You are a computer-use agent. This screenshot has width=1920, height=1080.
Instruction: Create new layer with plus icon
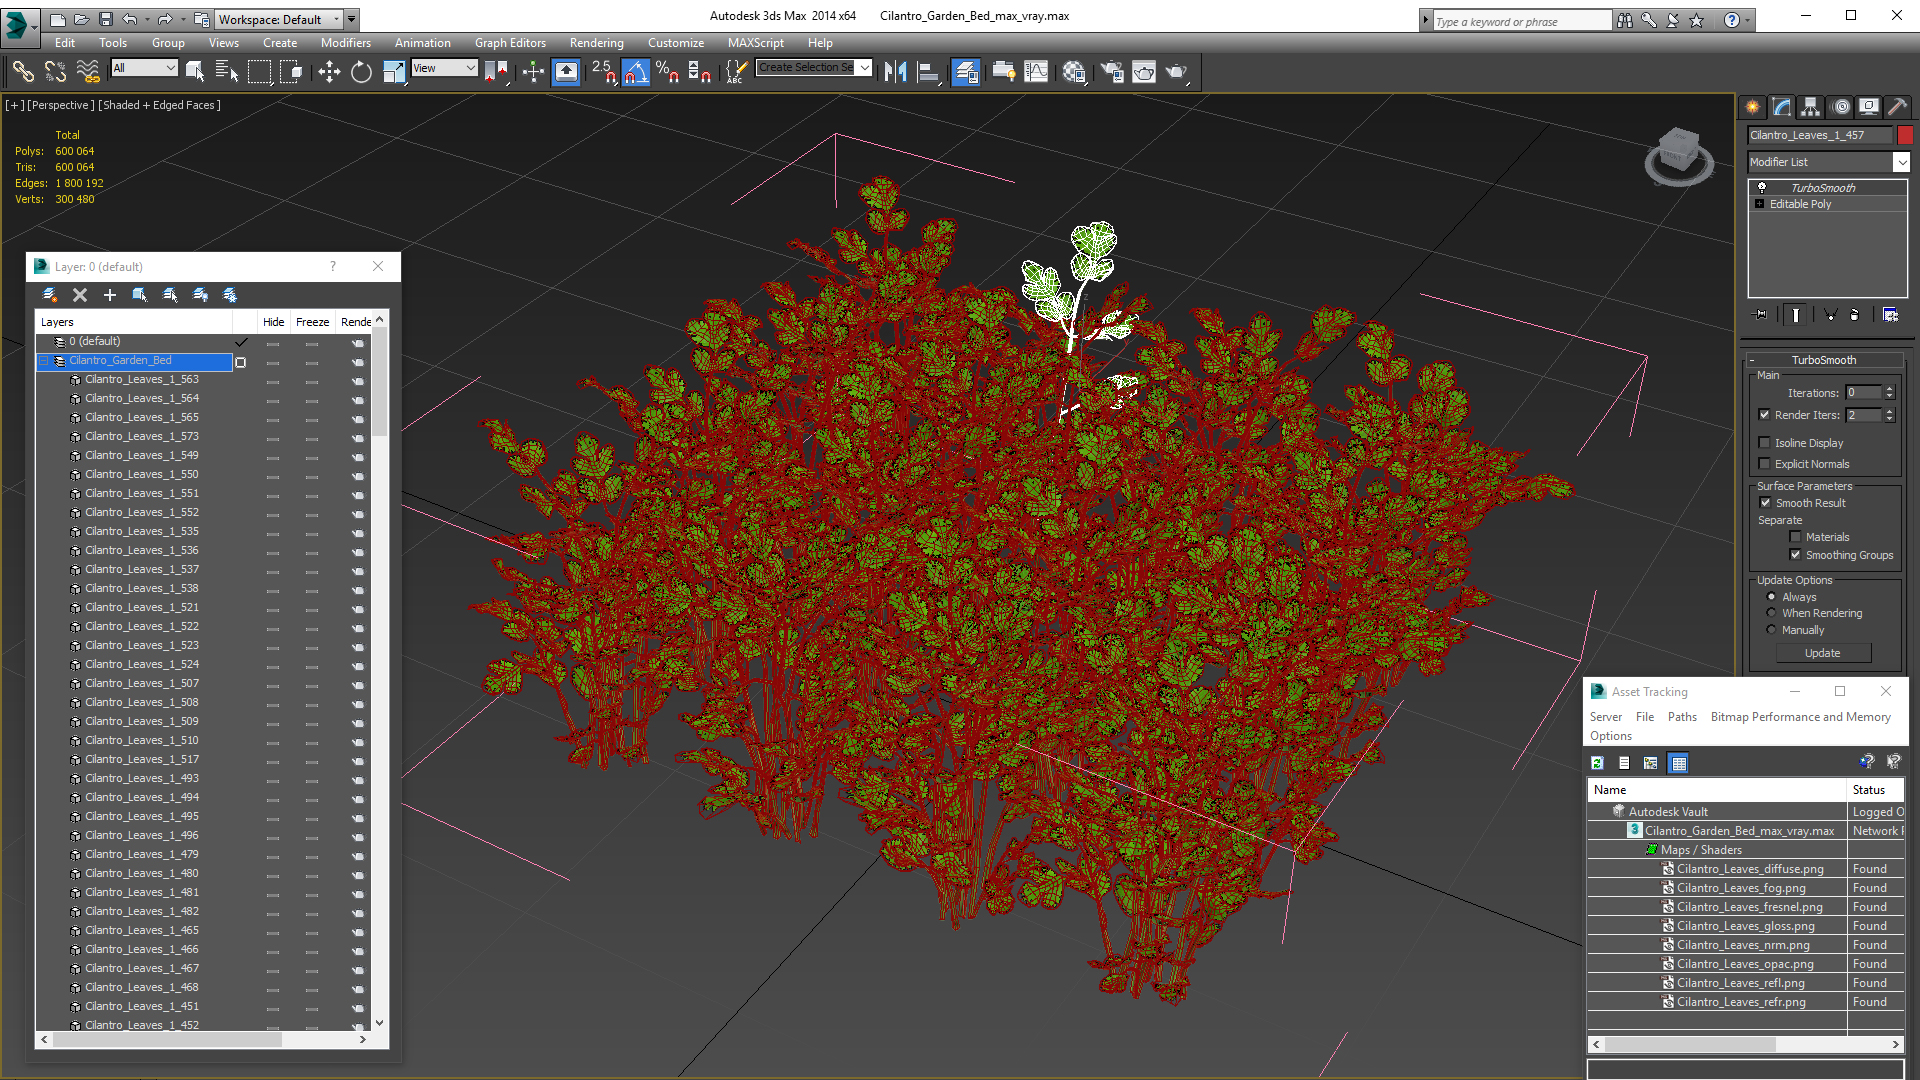(110, 295)
